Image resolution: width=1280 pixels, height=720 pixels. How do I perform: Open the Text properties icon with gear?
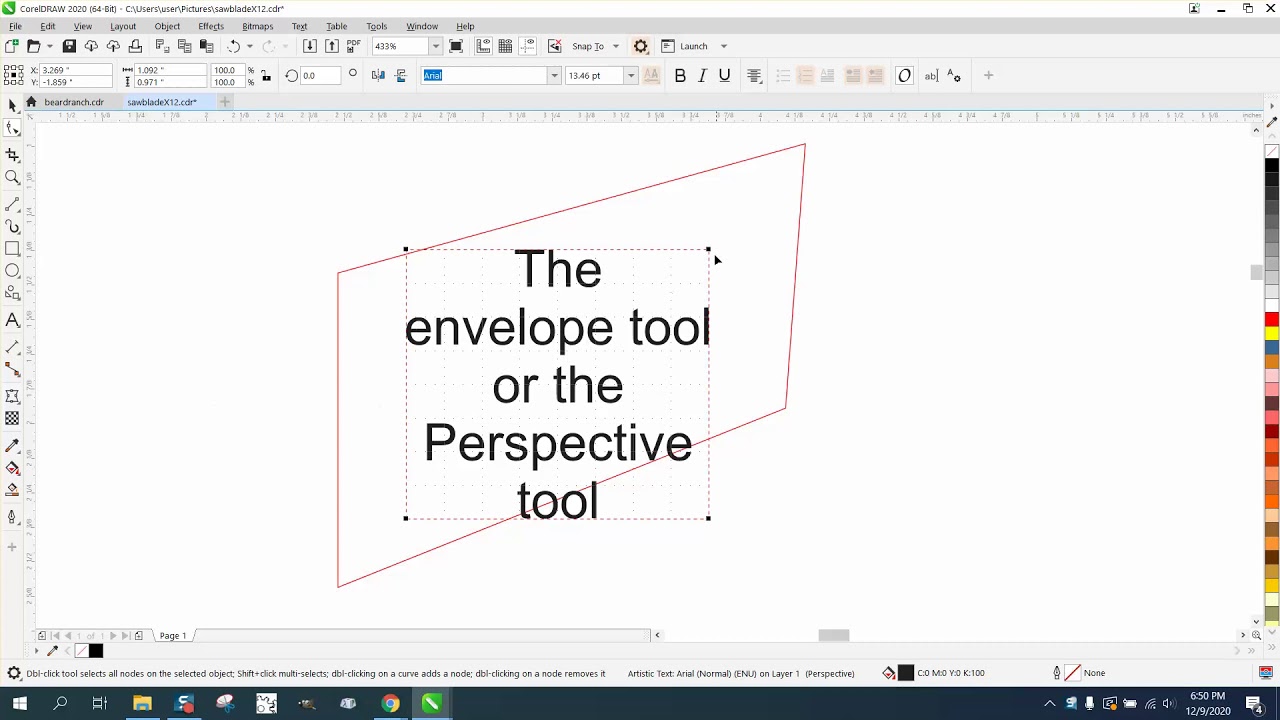coord(954,76)
